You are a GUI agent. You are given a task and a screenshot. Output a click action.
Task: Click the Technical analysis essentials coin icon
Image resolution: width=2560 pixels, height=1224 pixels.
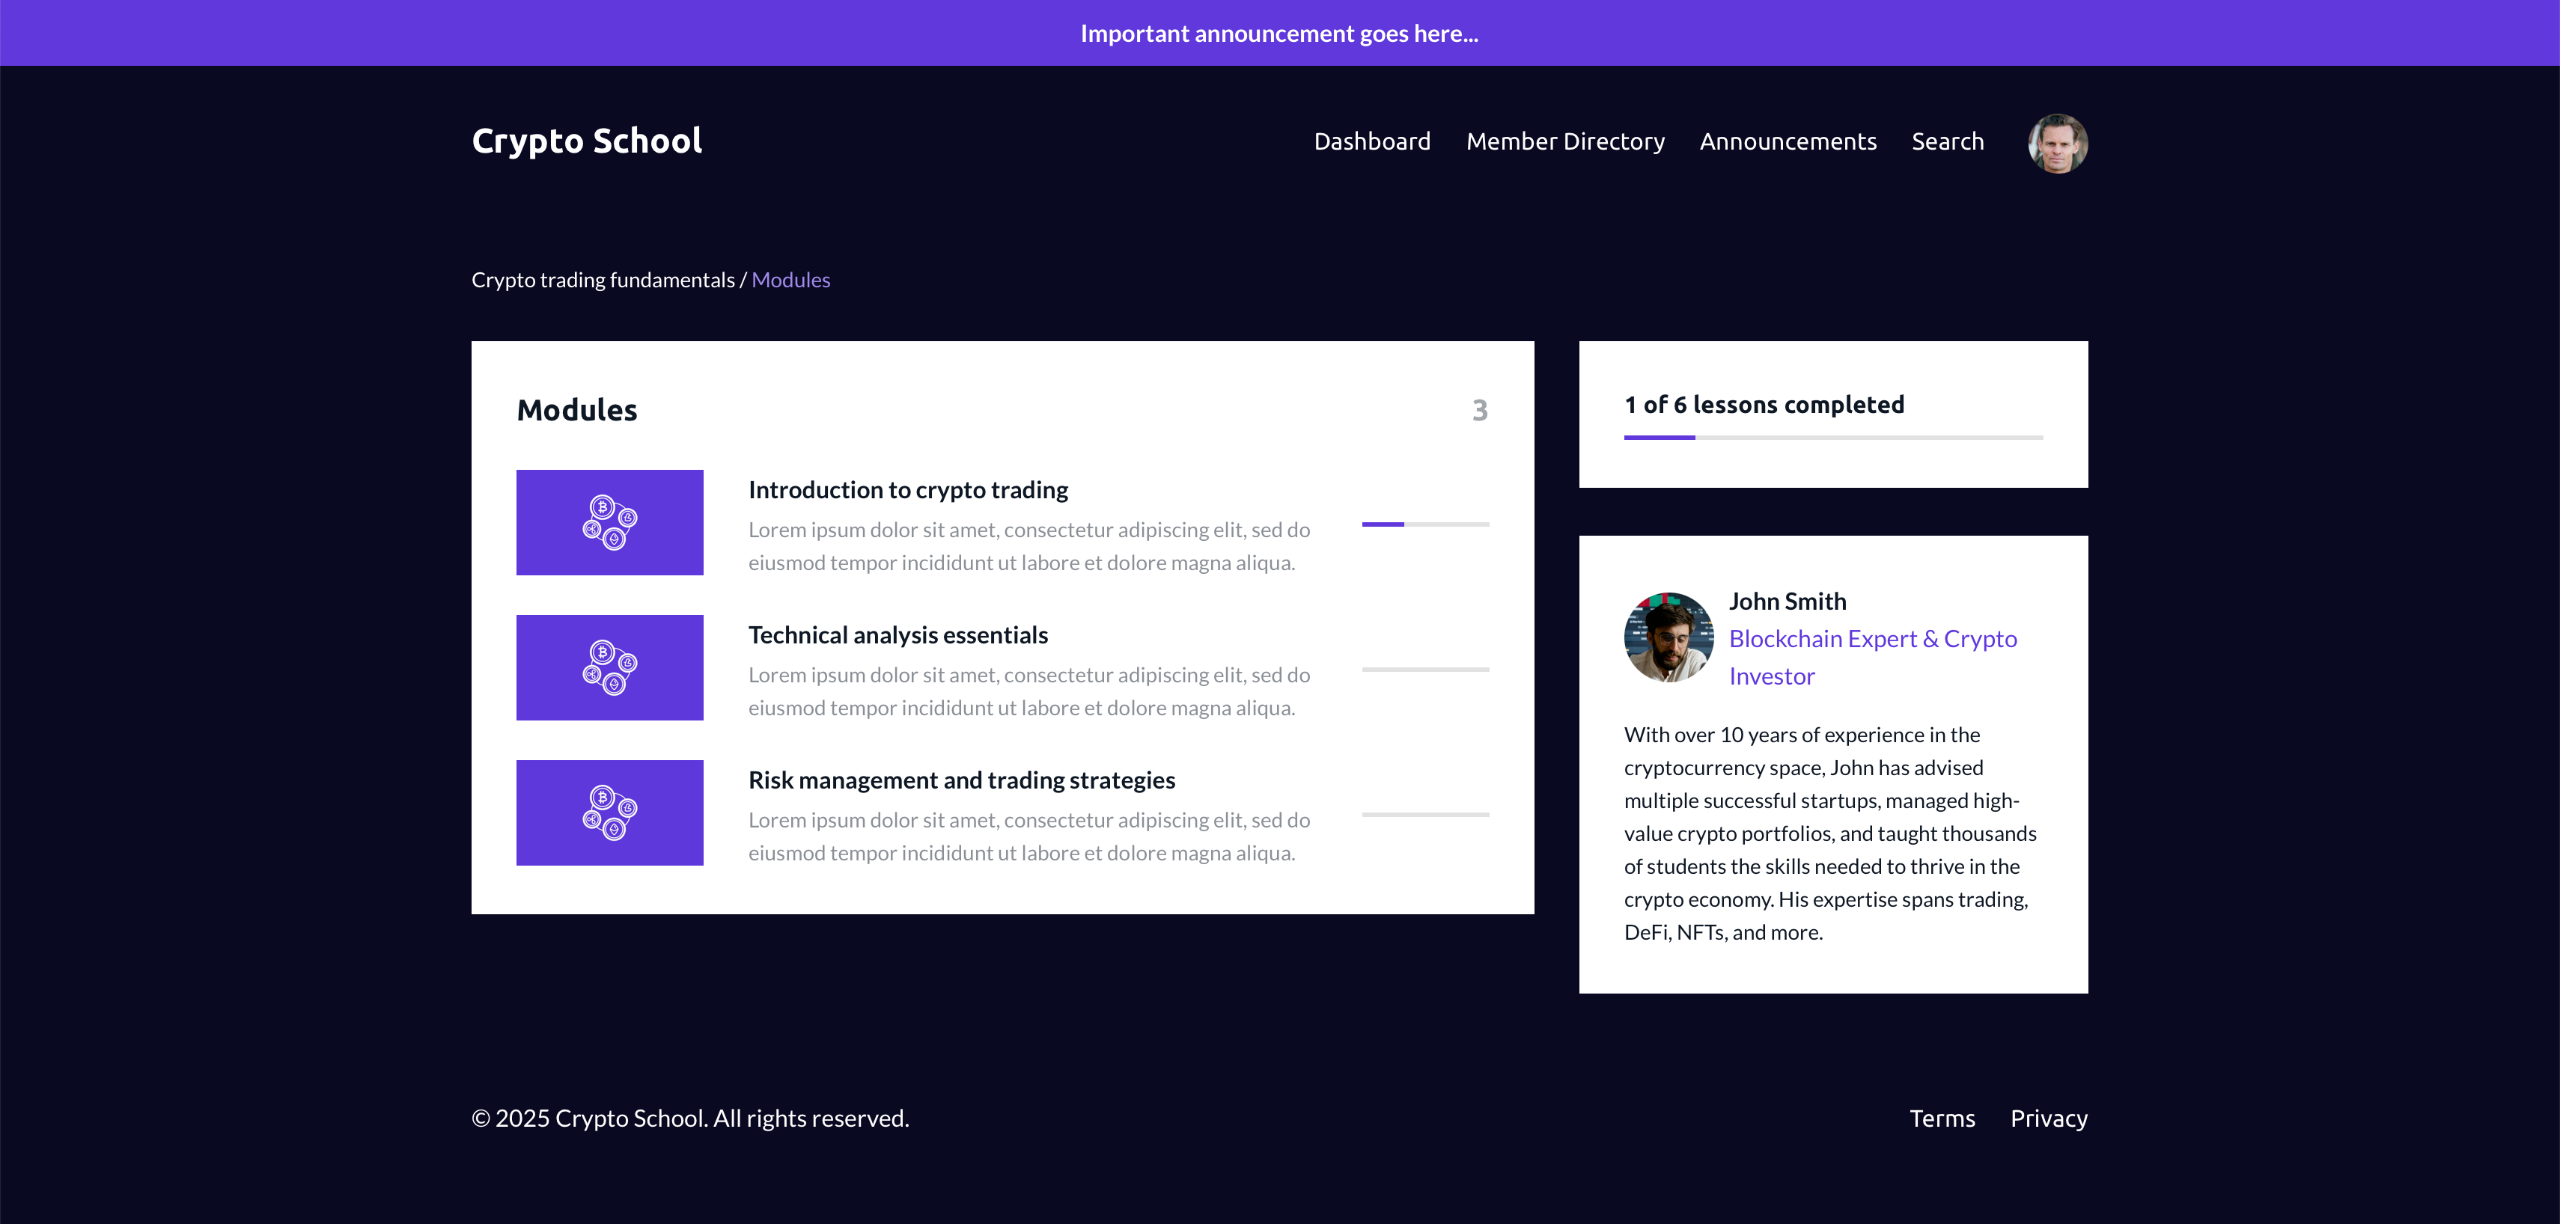pyautogui.click(x=609, y=667)
